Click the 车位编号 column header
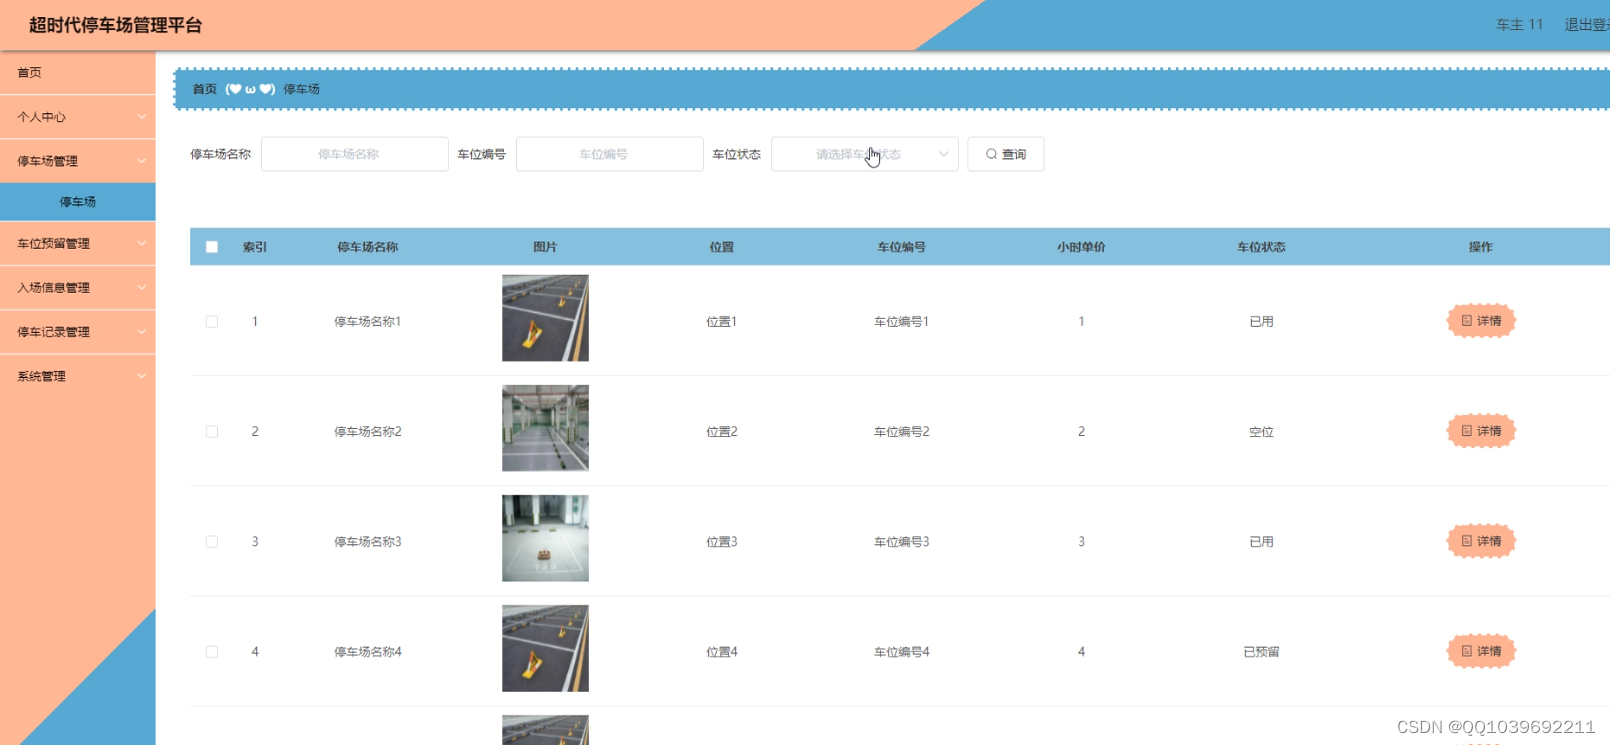This screenshot has width=1610, height=745. coord(901,247)
